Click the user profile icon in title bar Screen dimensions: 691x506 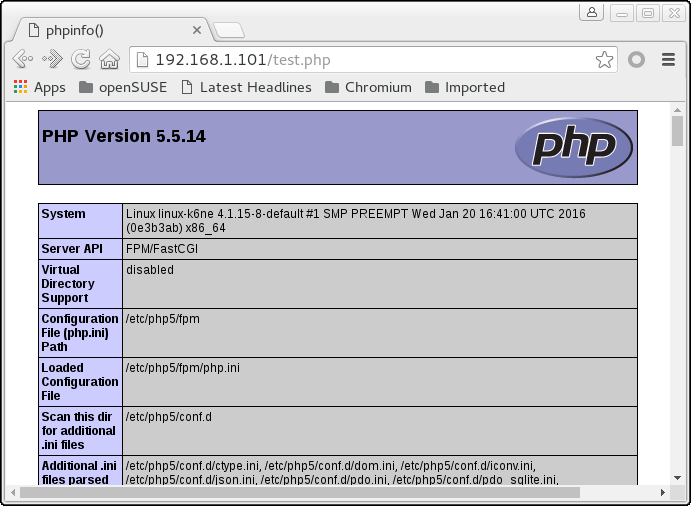pos(592,12)
